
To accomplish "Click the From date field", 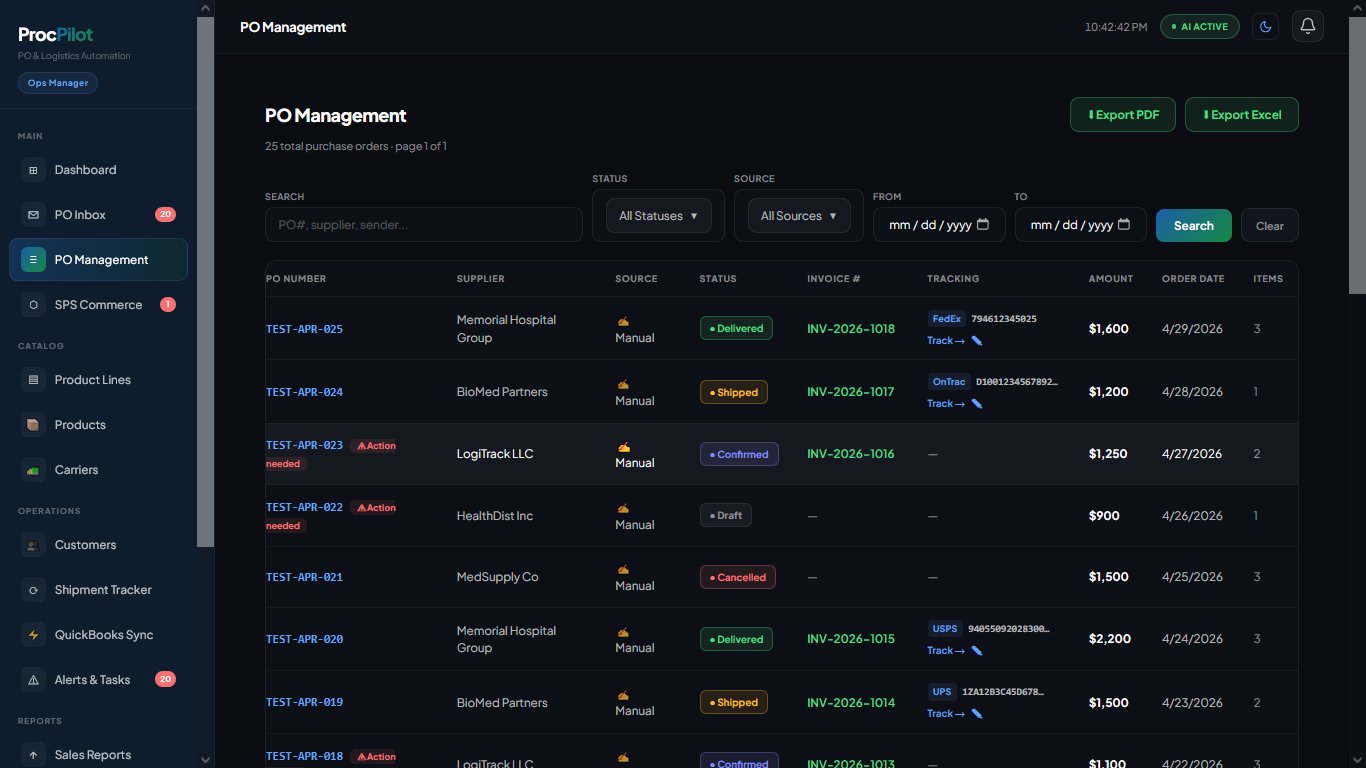I will point(938,225).
